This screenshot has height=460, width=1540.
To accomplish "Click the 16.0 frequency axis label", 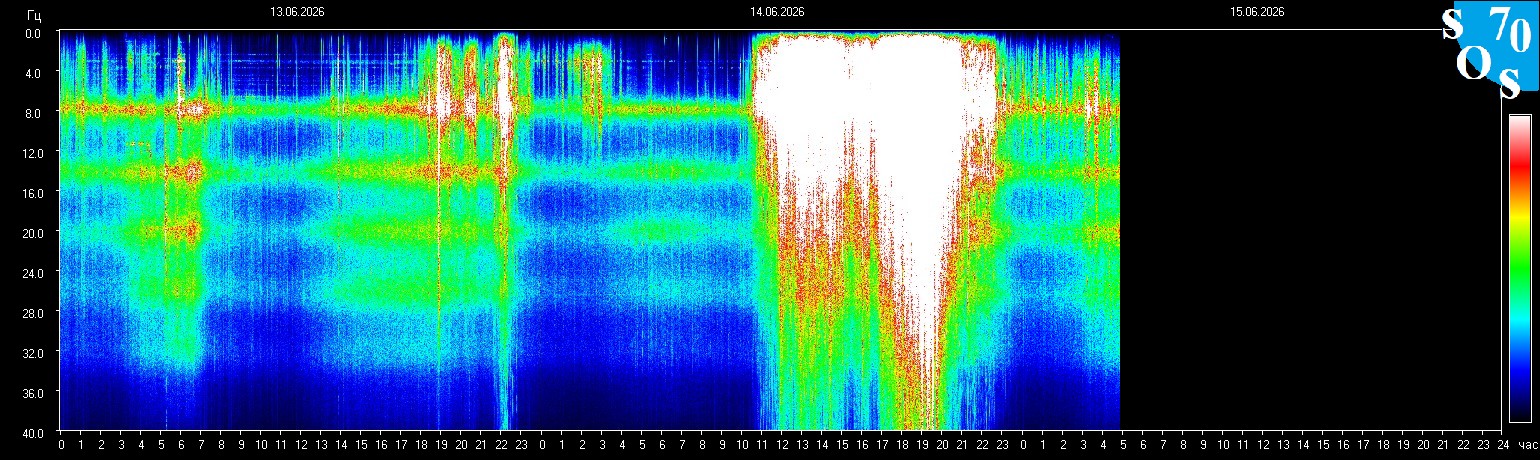I will 31,192.
